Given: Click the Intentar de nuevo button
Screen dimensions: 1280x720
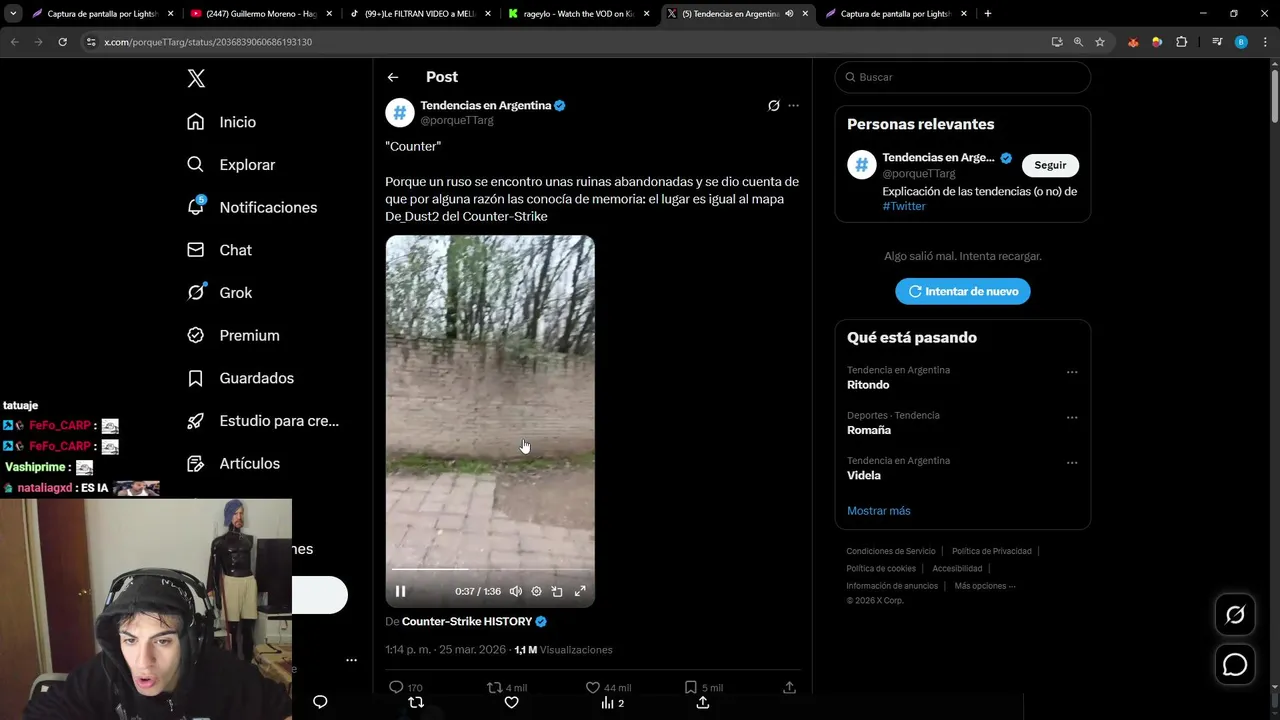Looking at the screenshot, I should pyautogui.click(x=963, y=291).
